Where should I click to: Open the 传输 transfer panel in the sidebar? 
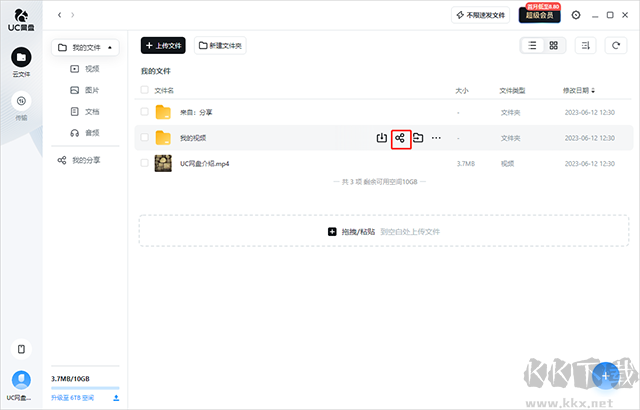(21, 101)
